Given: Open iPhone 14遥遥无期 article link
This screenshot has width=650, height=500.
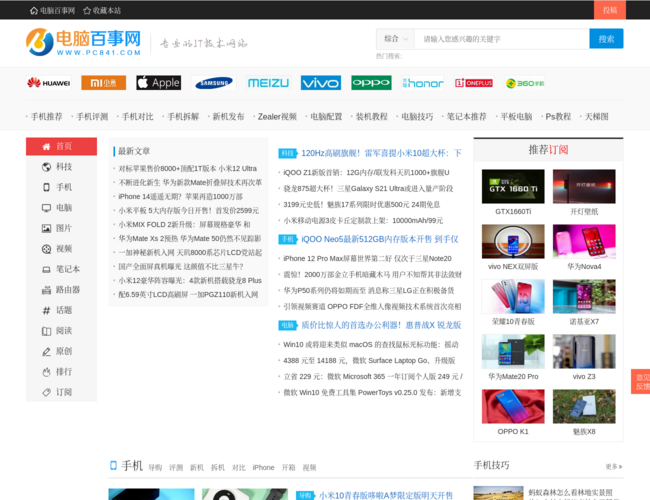Looking at the screenshot, I should (180, 197).
